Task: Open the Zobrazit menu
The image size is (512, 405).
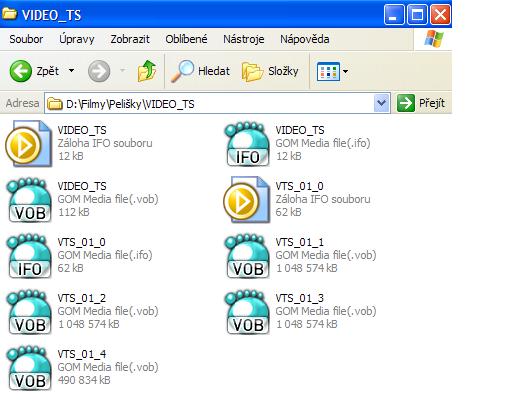Action: (x=130, y=39)
